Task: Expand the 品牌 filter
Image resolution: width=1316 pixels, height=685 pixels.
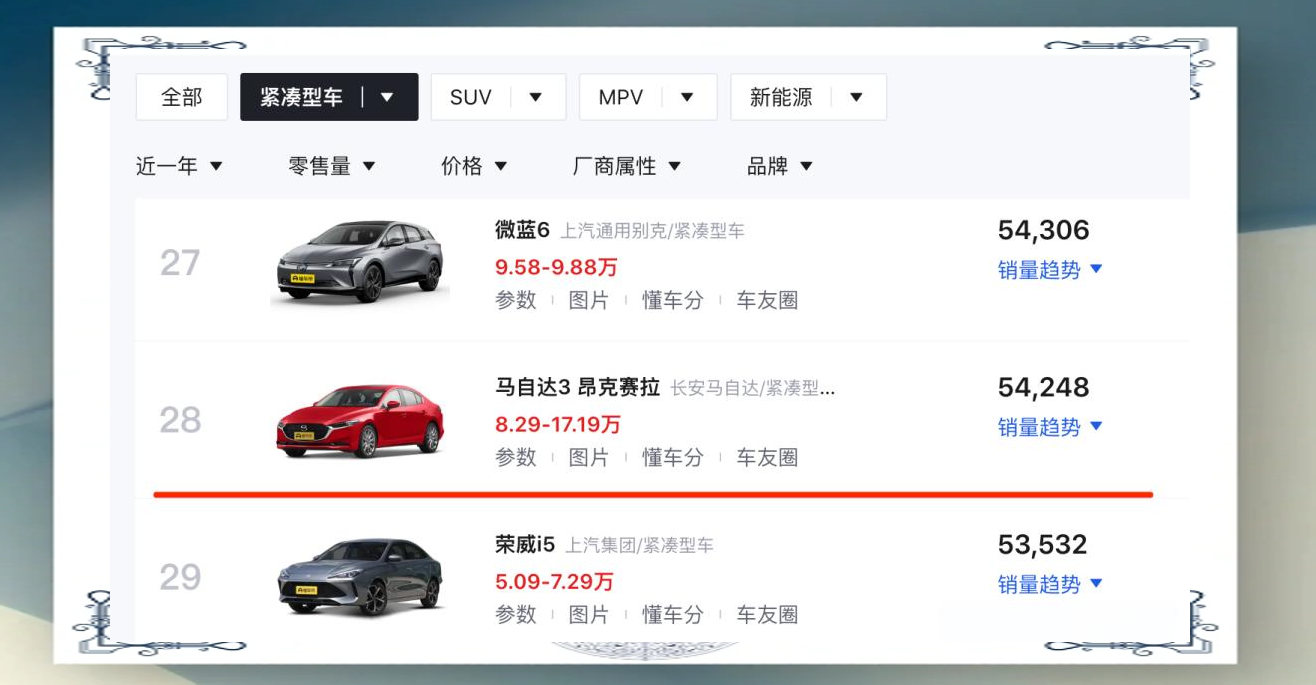Action: (779, 166)
